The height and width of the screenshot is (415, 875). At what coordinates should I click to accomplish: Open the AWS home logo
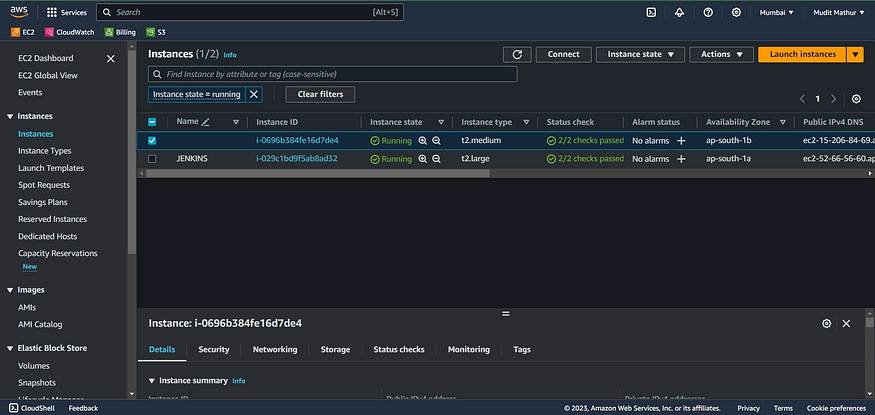click(x=19, y=12)
